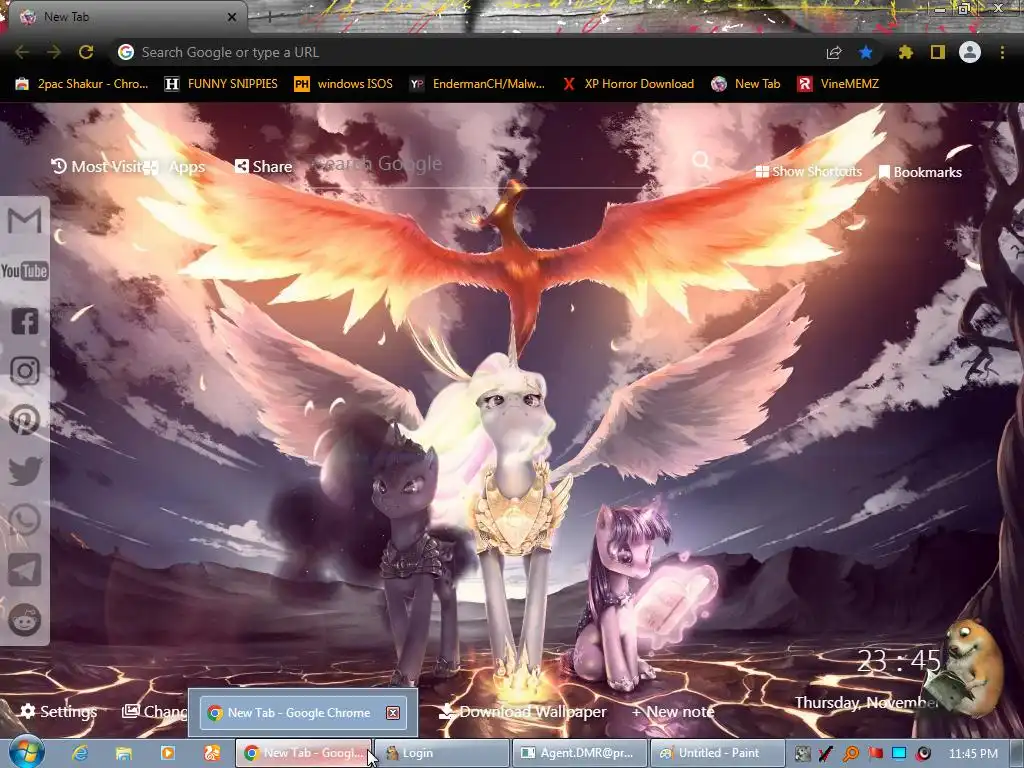Click the Change wallpaper option
This screenshot has height=768, width=1024.
tap(155, 711)
